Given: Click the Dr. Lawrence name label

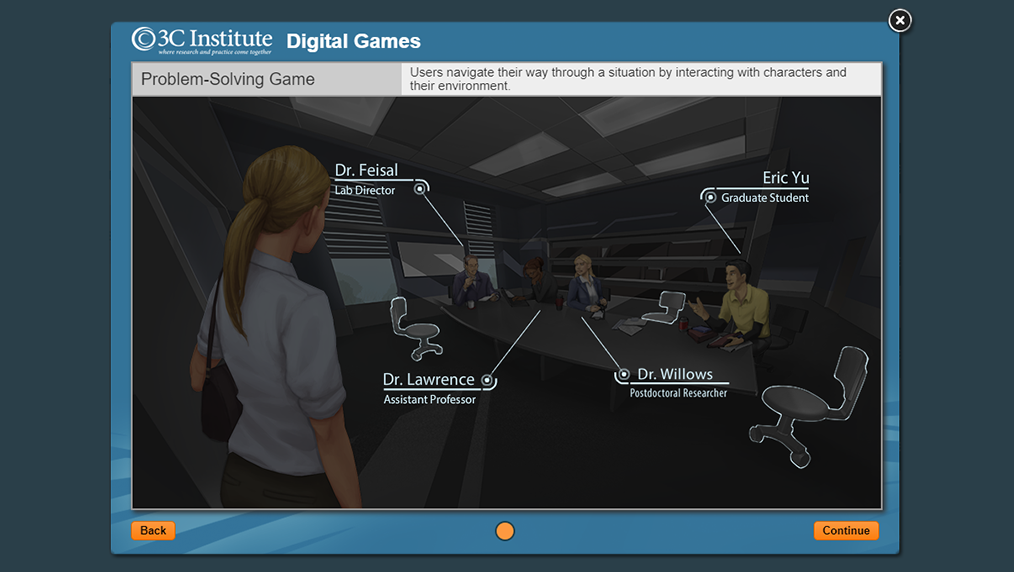Looking at the screenshot, I should point(428,380).
